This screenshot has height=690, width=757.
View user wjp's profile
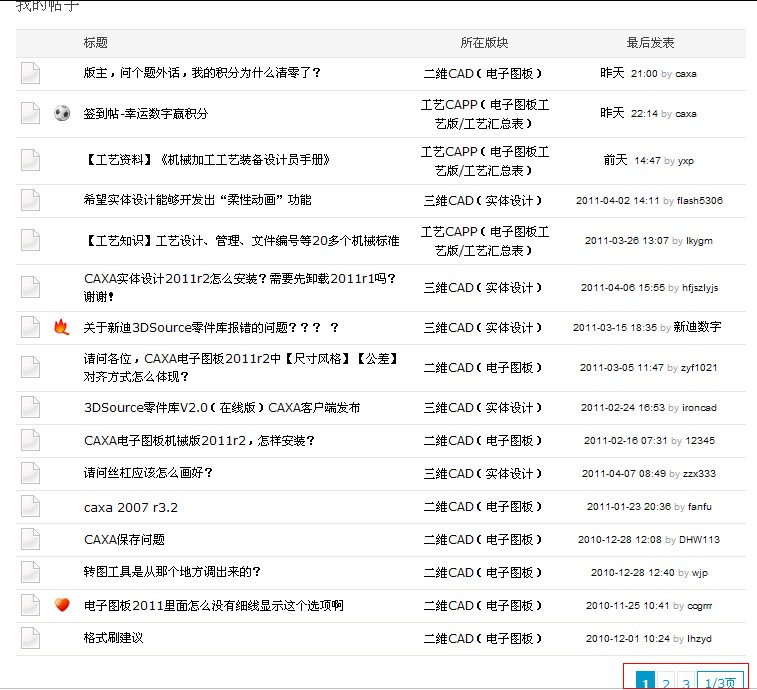click(700, 573)
